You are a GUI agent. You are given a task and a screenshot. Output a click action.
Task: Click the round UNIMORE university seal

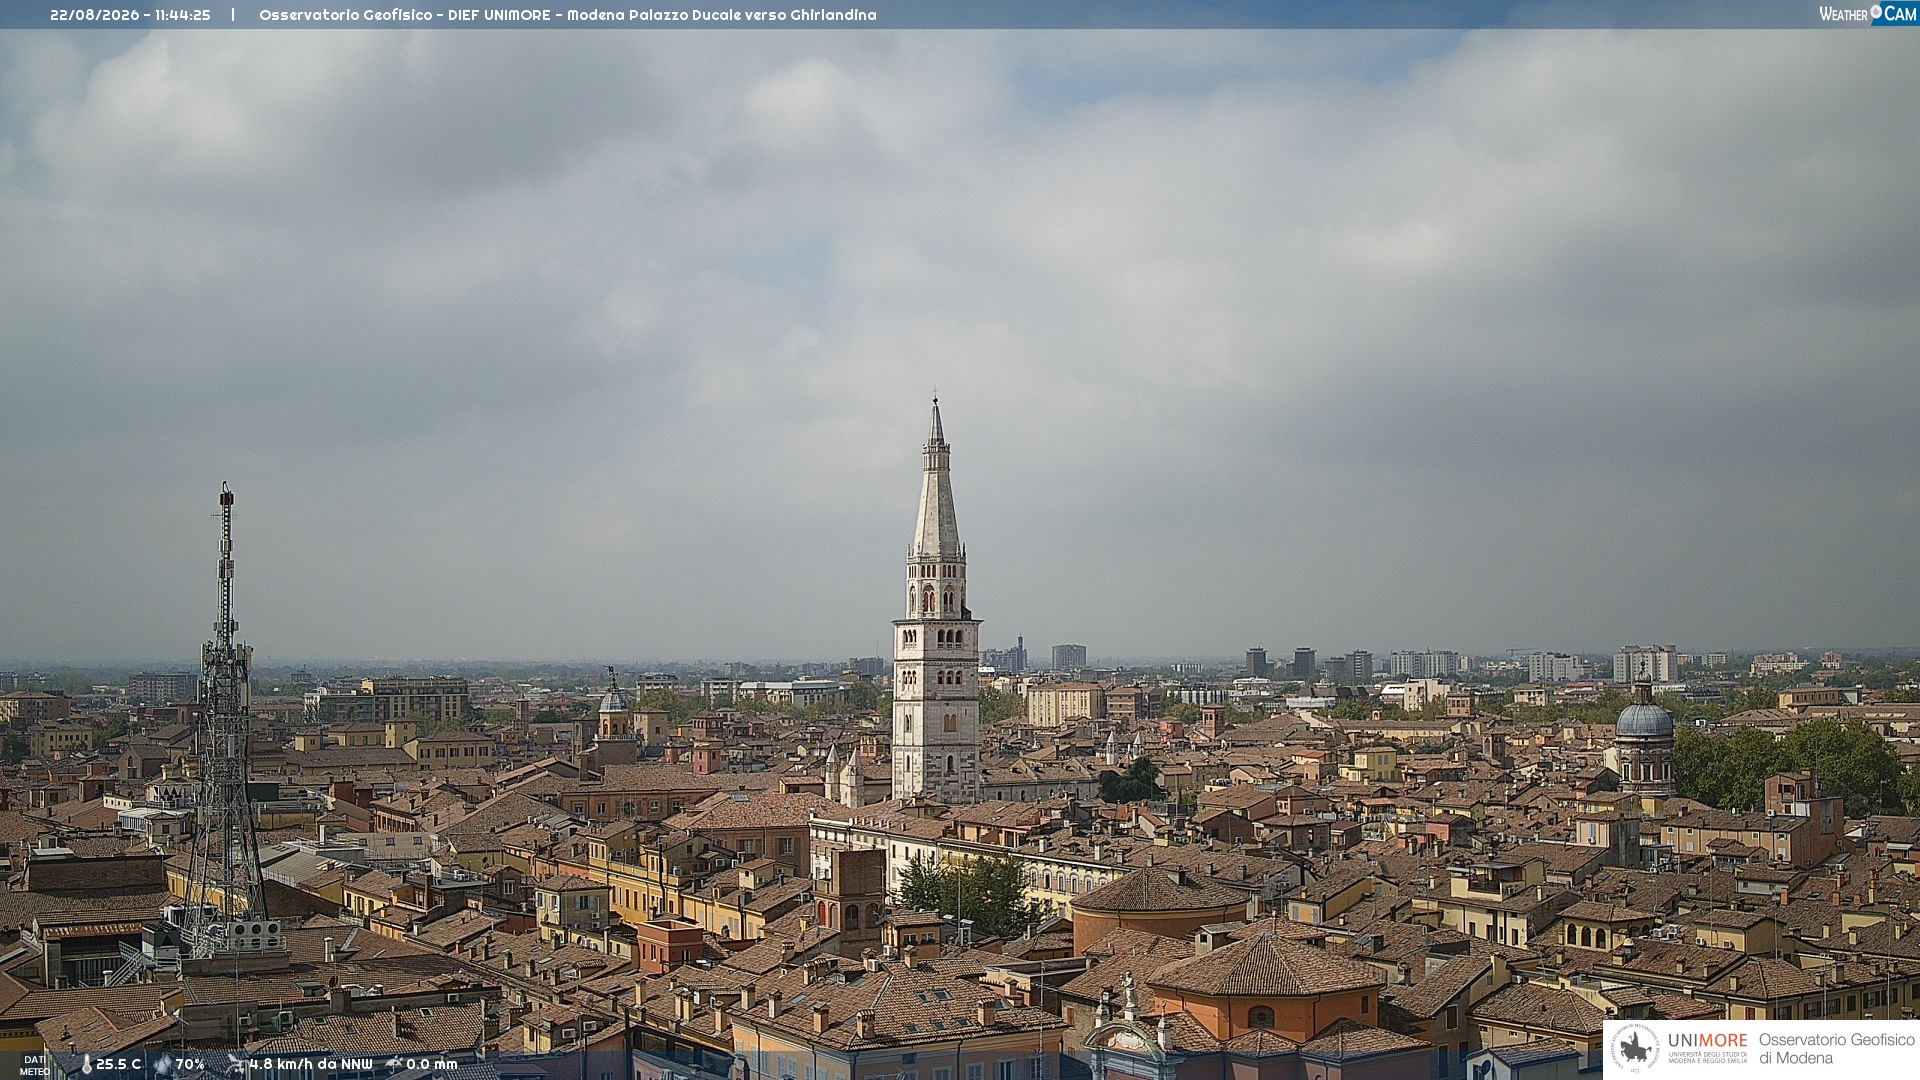click(x=1635, y=1049)
